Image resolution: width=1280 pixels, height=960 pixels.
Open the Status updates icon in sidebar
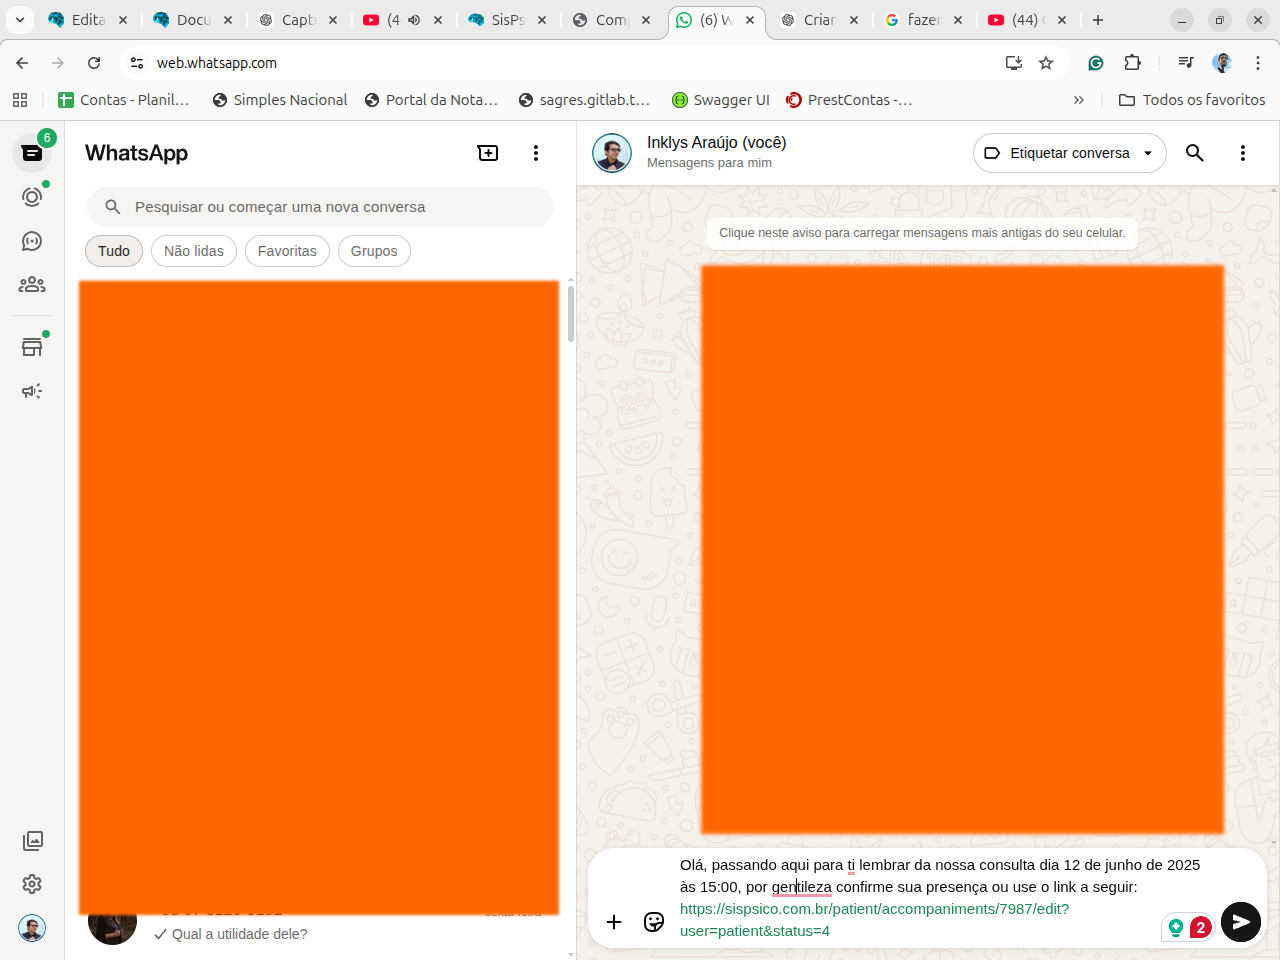[32, 197]
